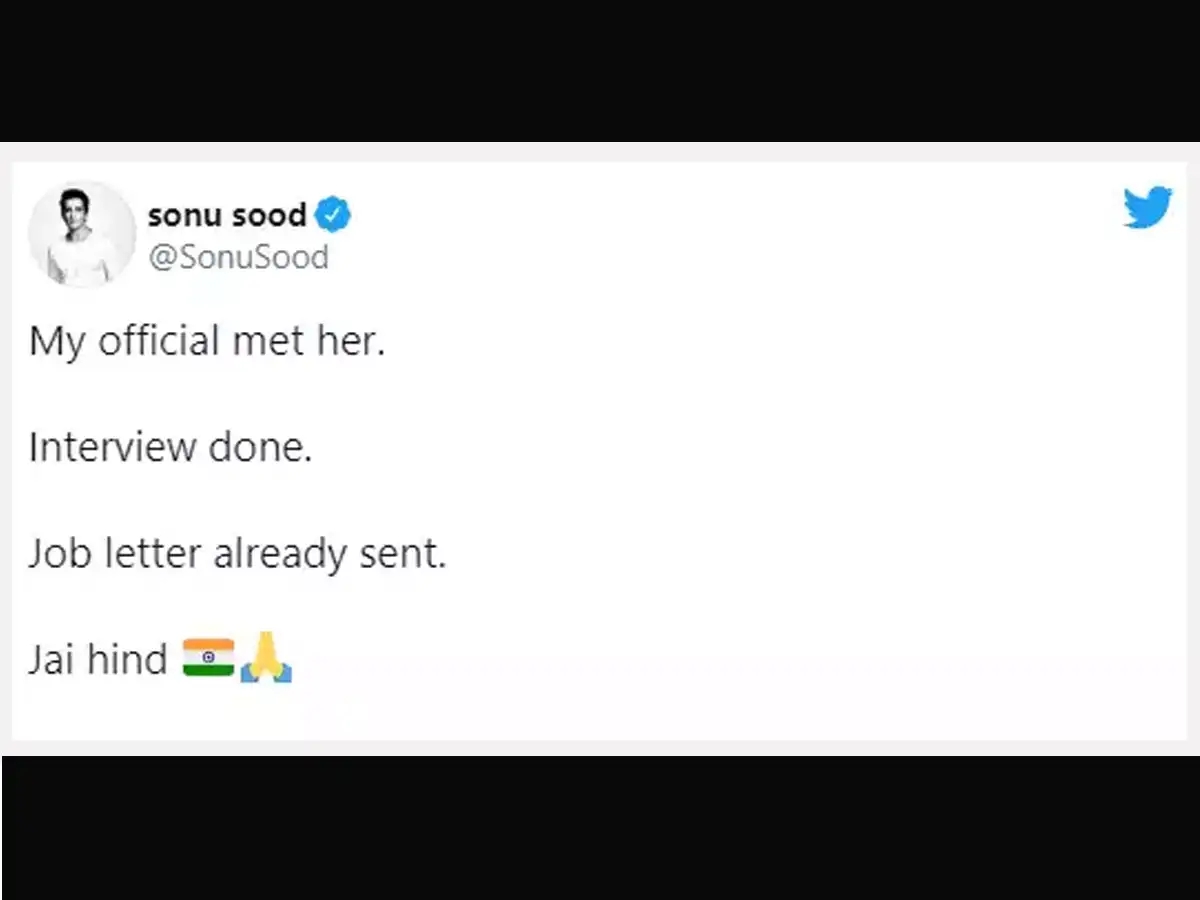Viewport: 1200px width, 900px height.
Task: Select the Indian flag emoji
Action: click(208, 658)
